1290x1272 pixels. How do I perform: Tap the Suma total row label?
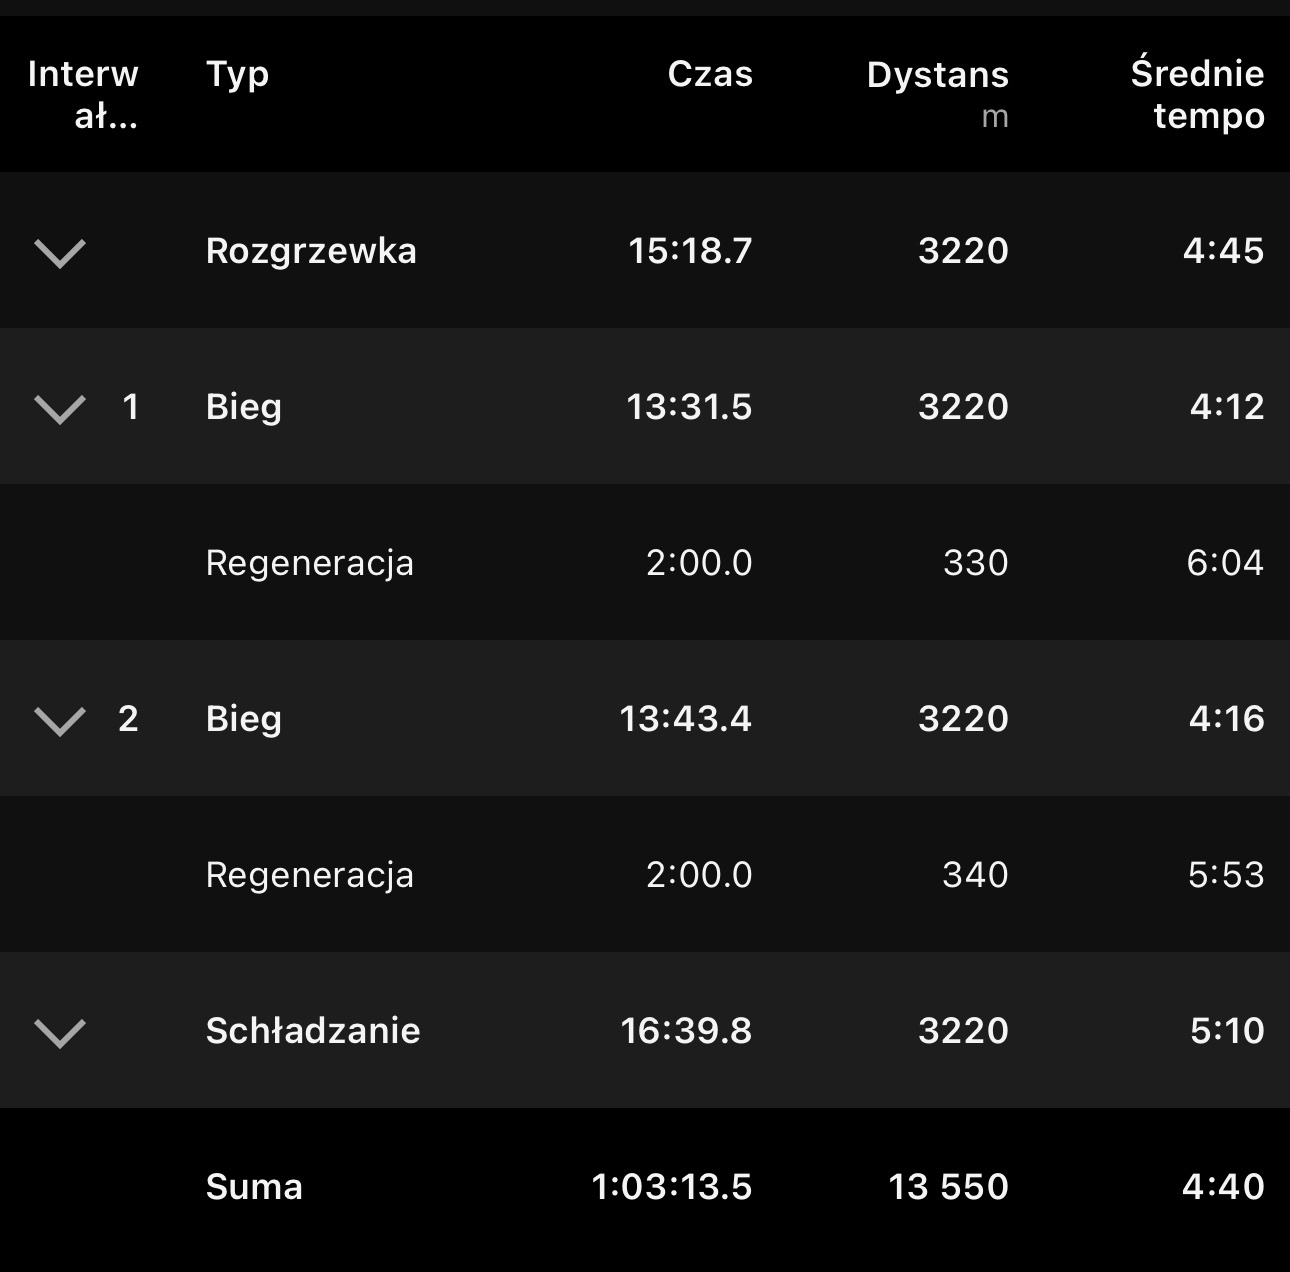point(254,1187)
